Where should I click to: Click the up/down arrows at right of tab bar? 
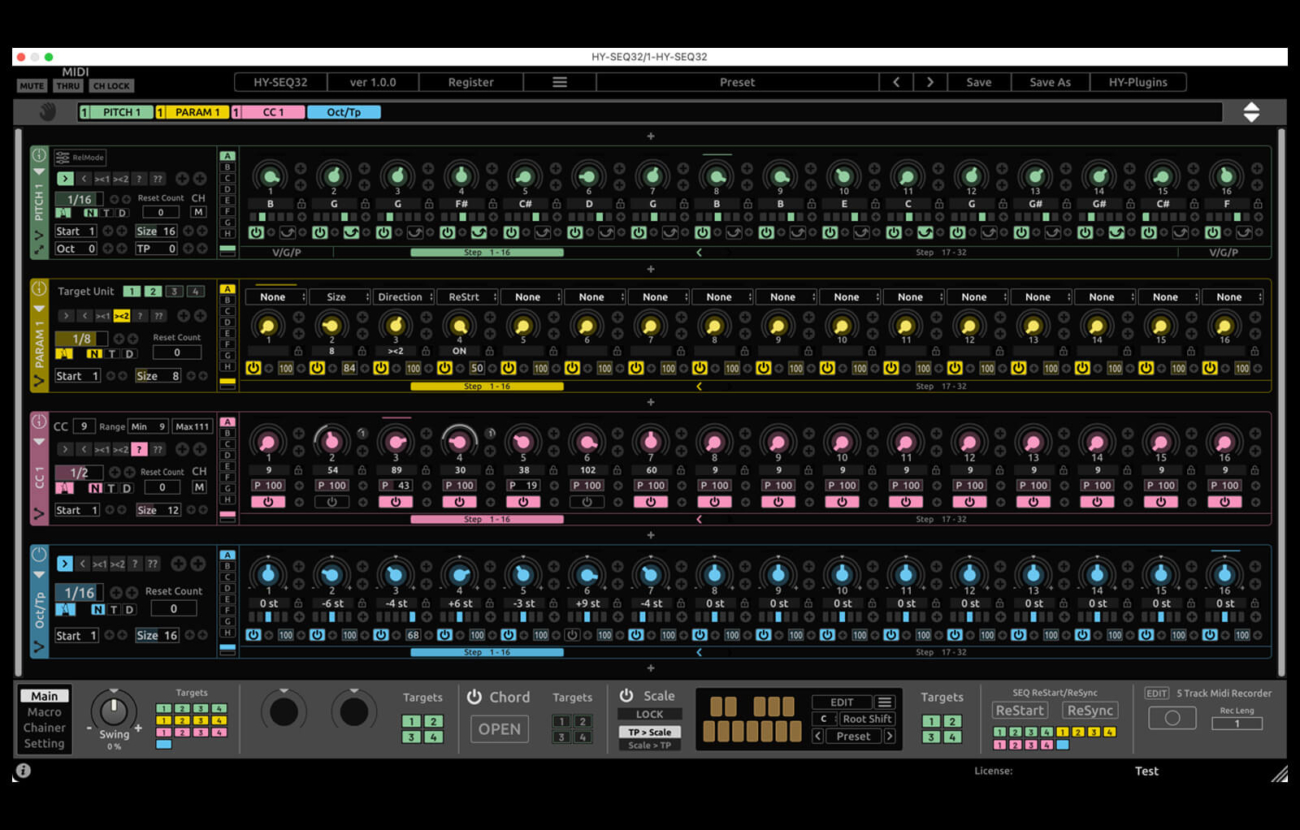point(1251,113)
